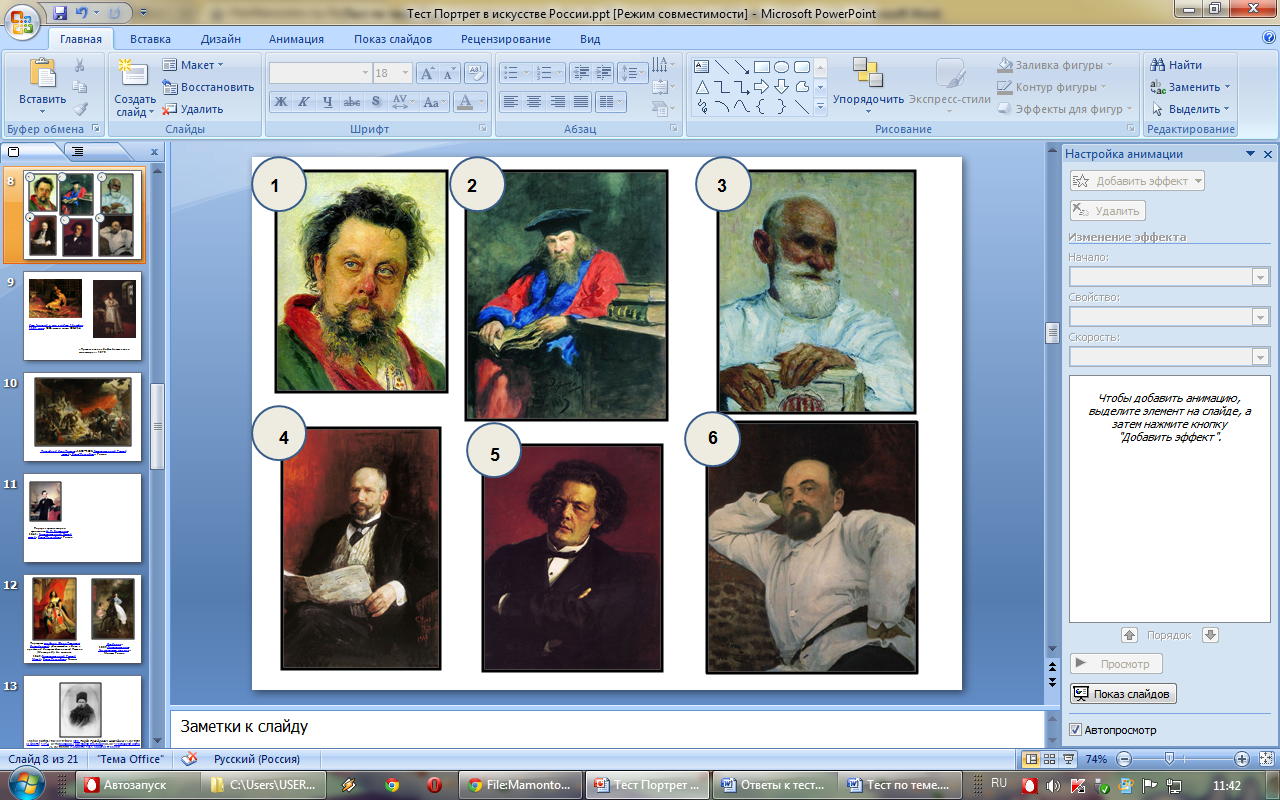This screenshot has width=1280, height=800.
Task: Apply strikethrough with the abc icon
Action: [352, 102]
